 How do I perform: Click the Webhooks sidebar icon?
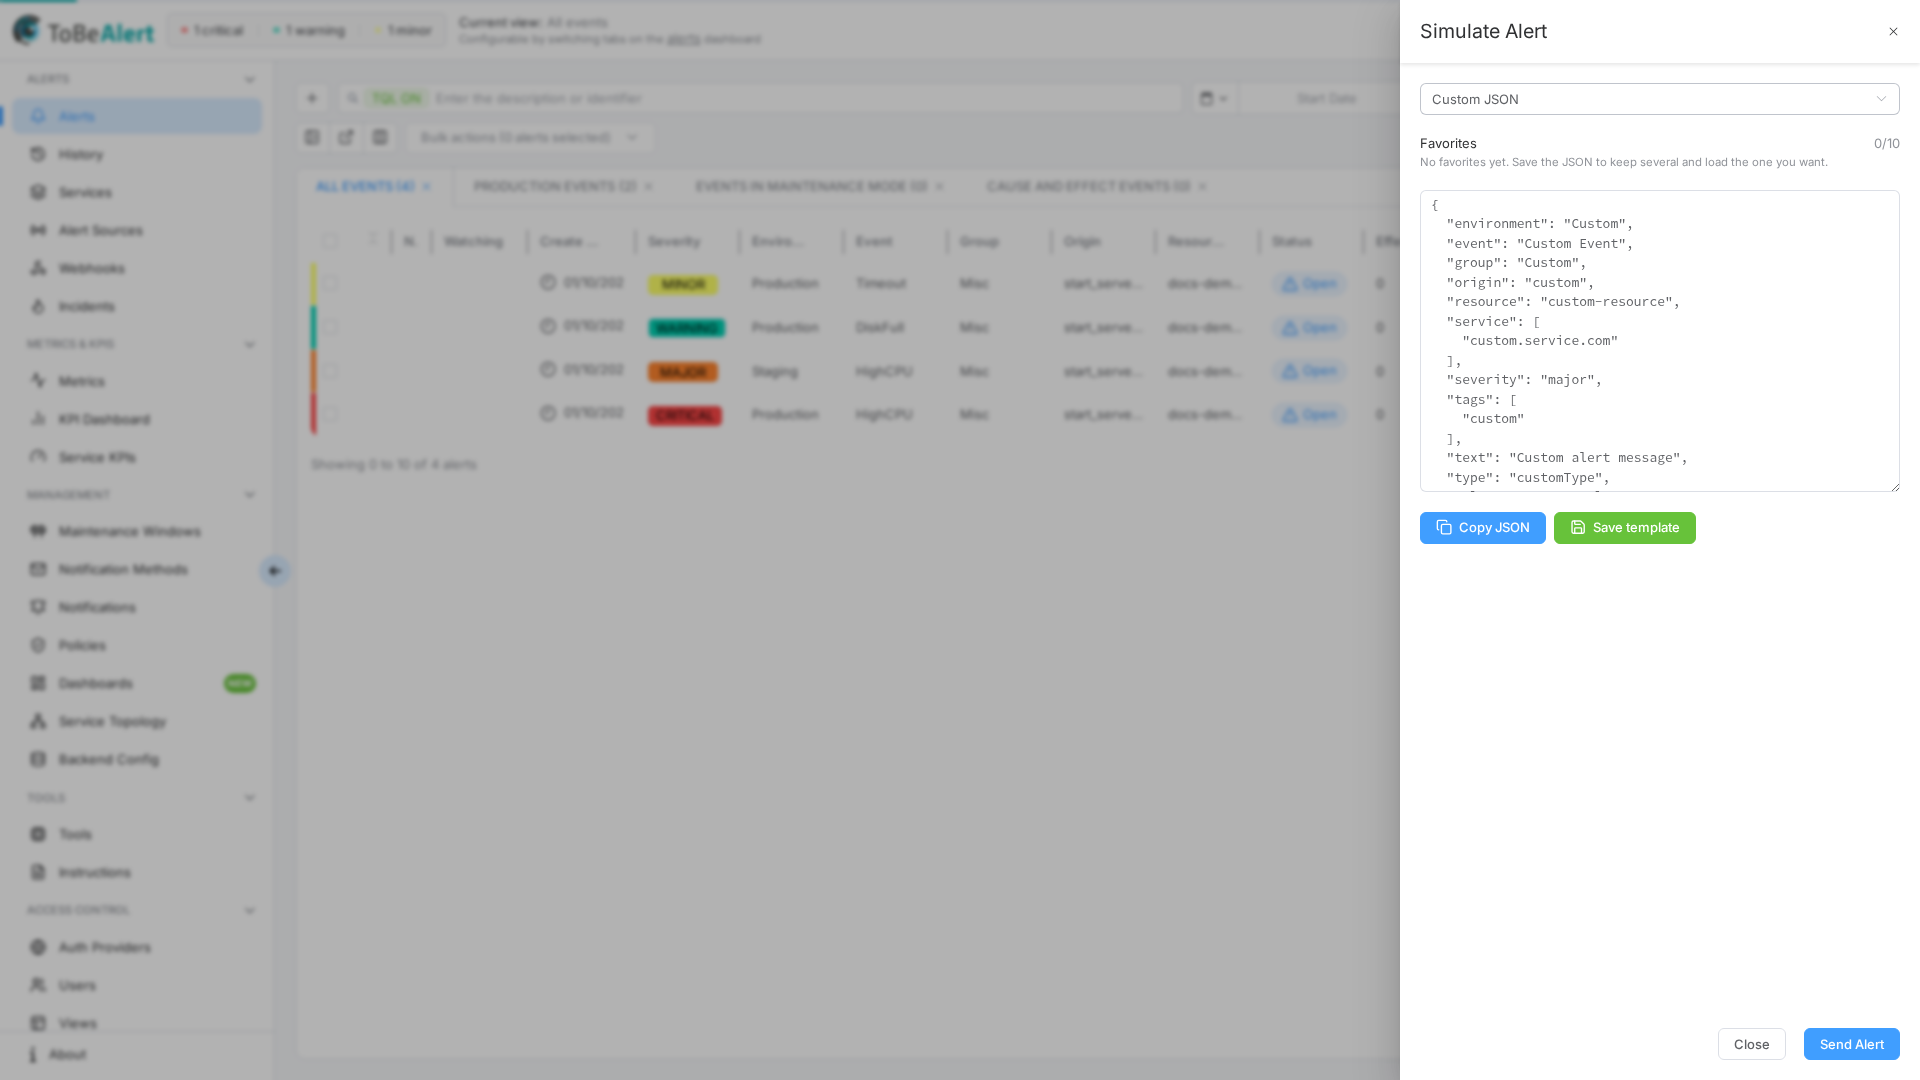click(x=38, y=268)
